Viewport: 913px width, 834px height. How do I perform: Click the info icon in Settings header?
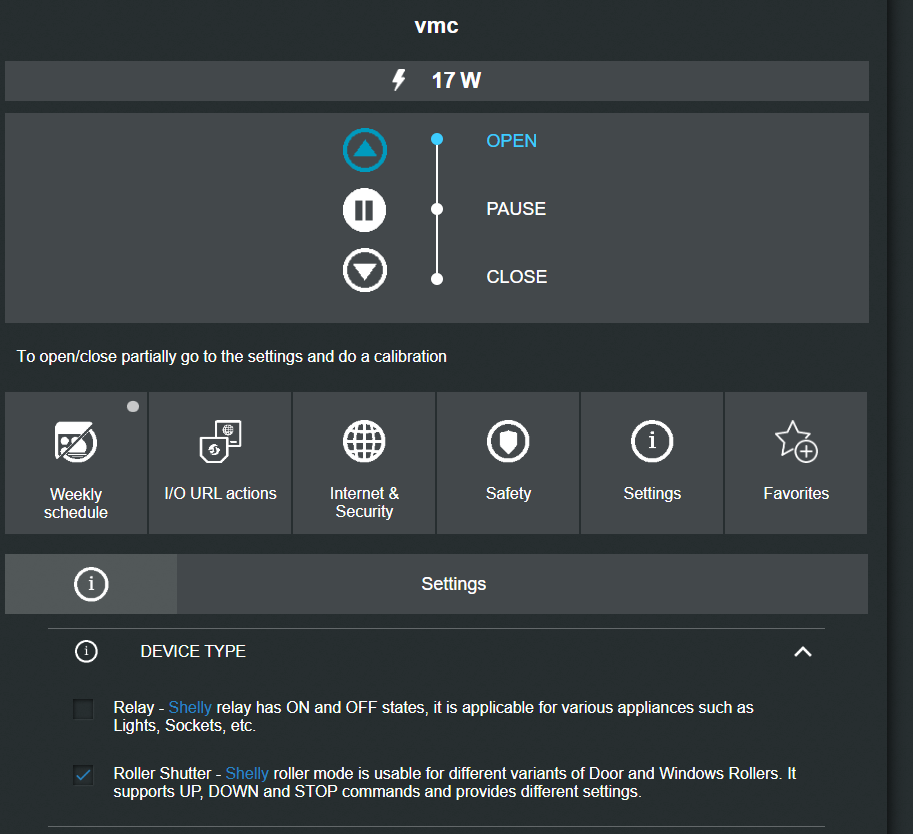click(x=91, y=584)
